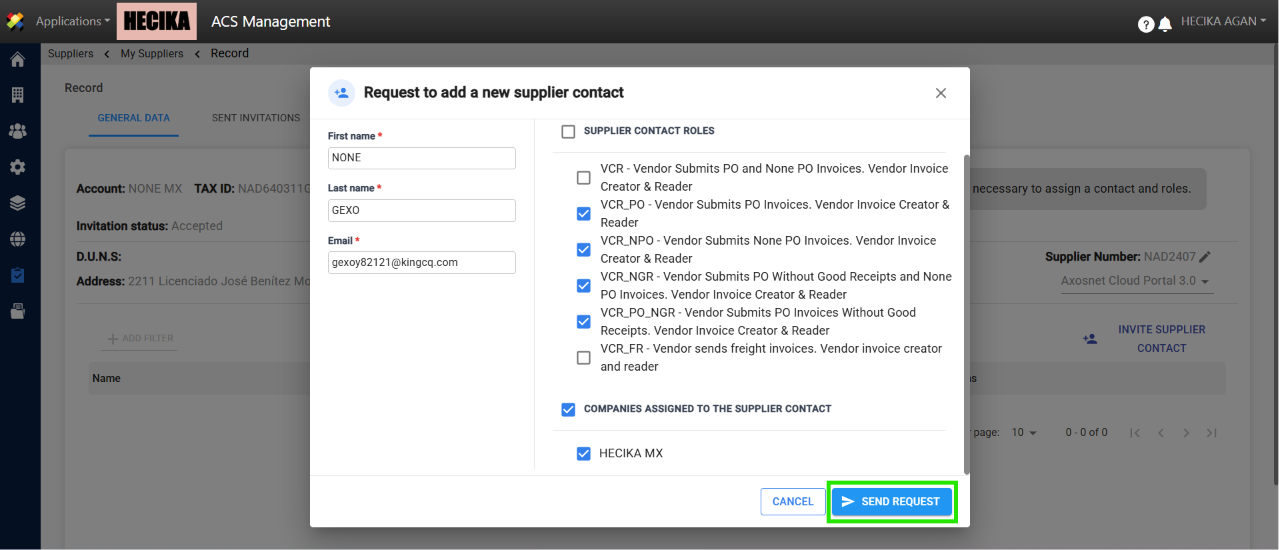Select the General Data tab
The height and width of the screenshot is (550, 1279).
(x=134, y=118)
